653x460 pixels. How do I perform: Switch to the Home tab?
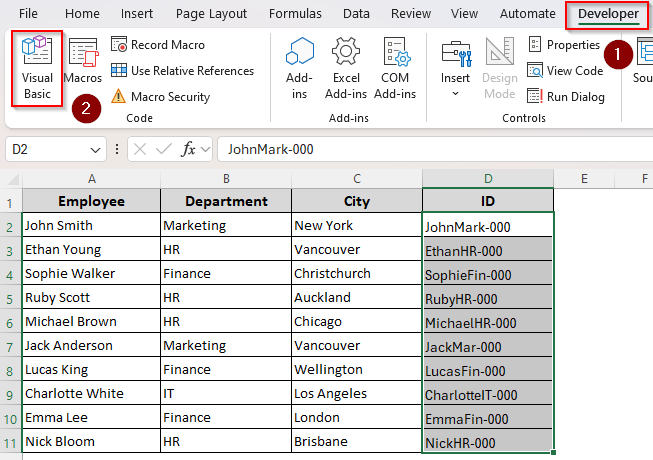pyautogui.click(x=82, y=14)
